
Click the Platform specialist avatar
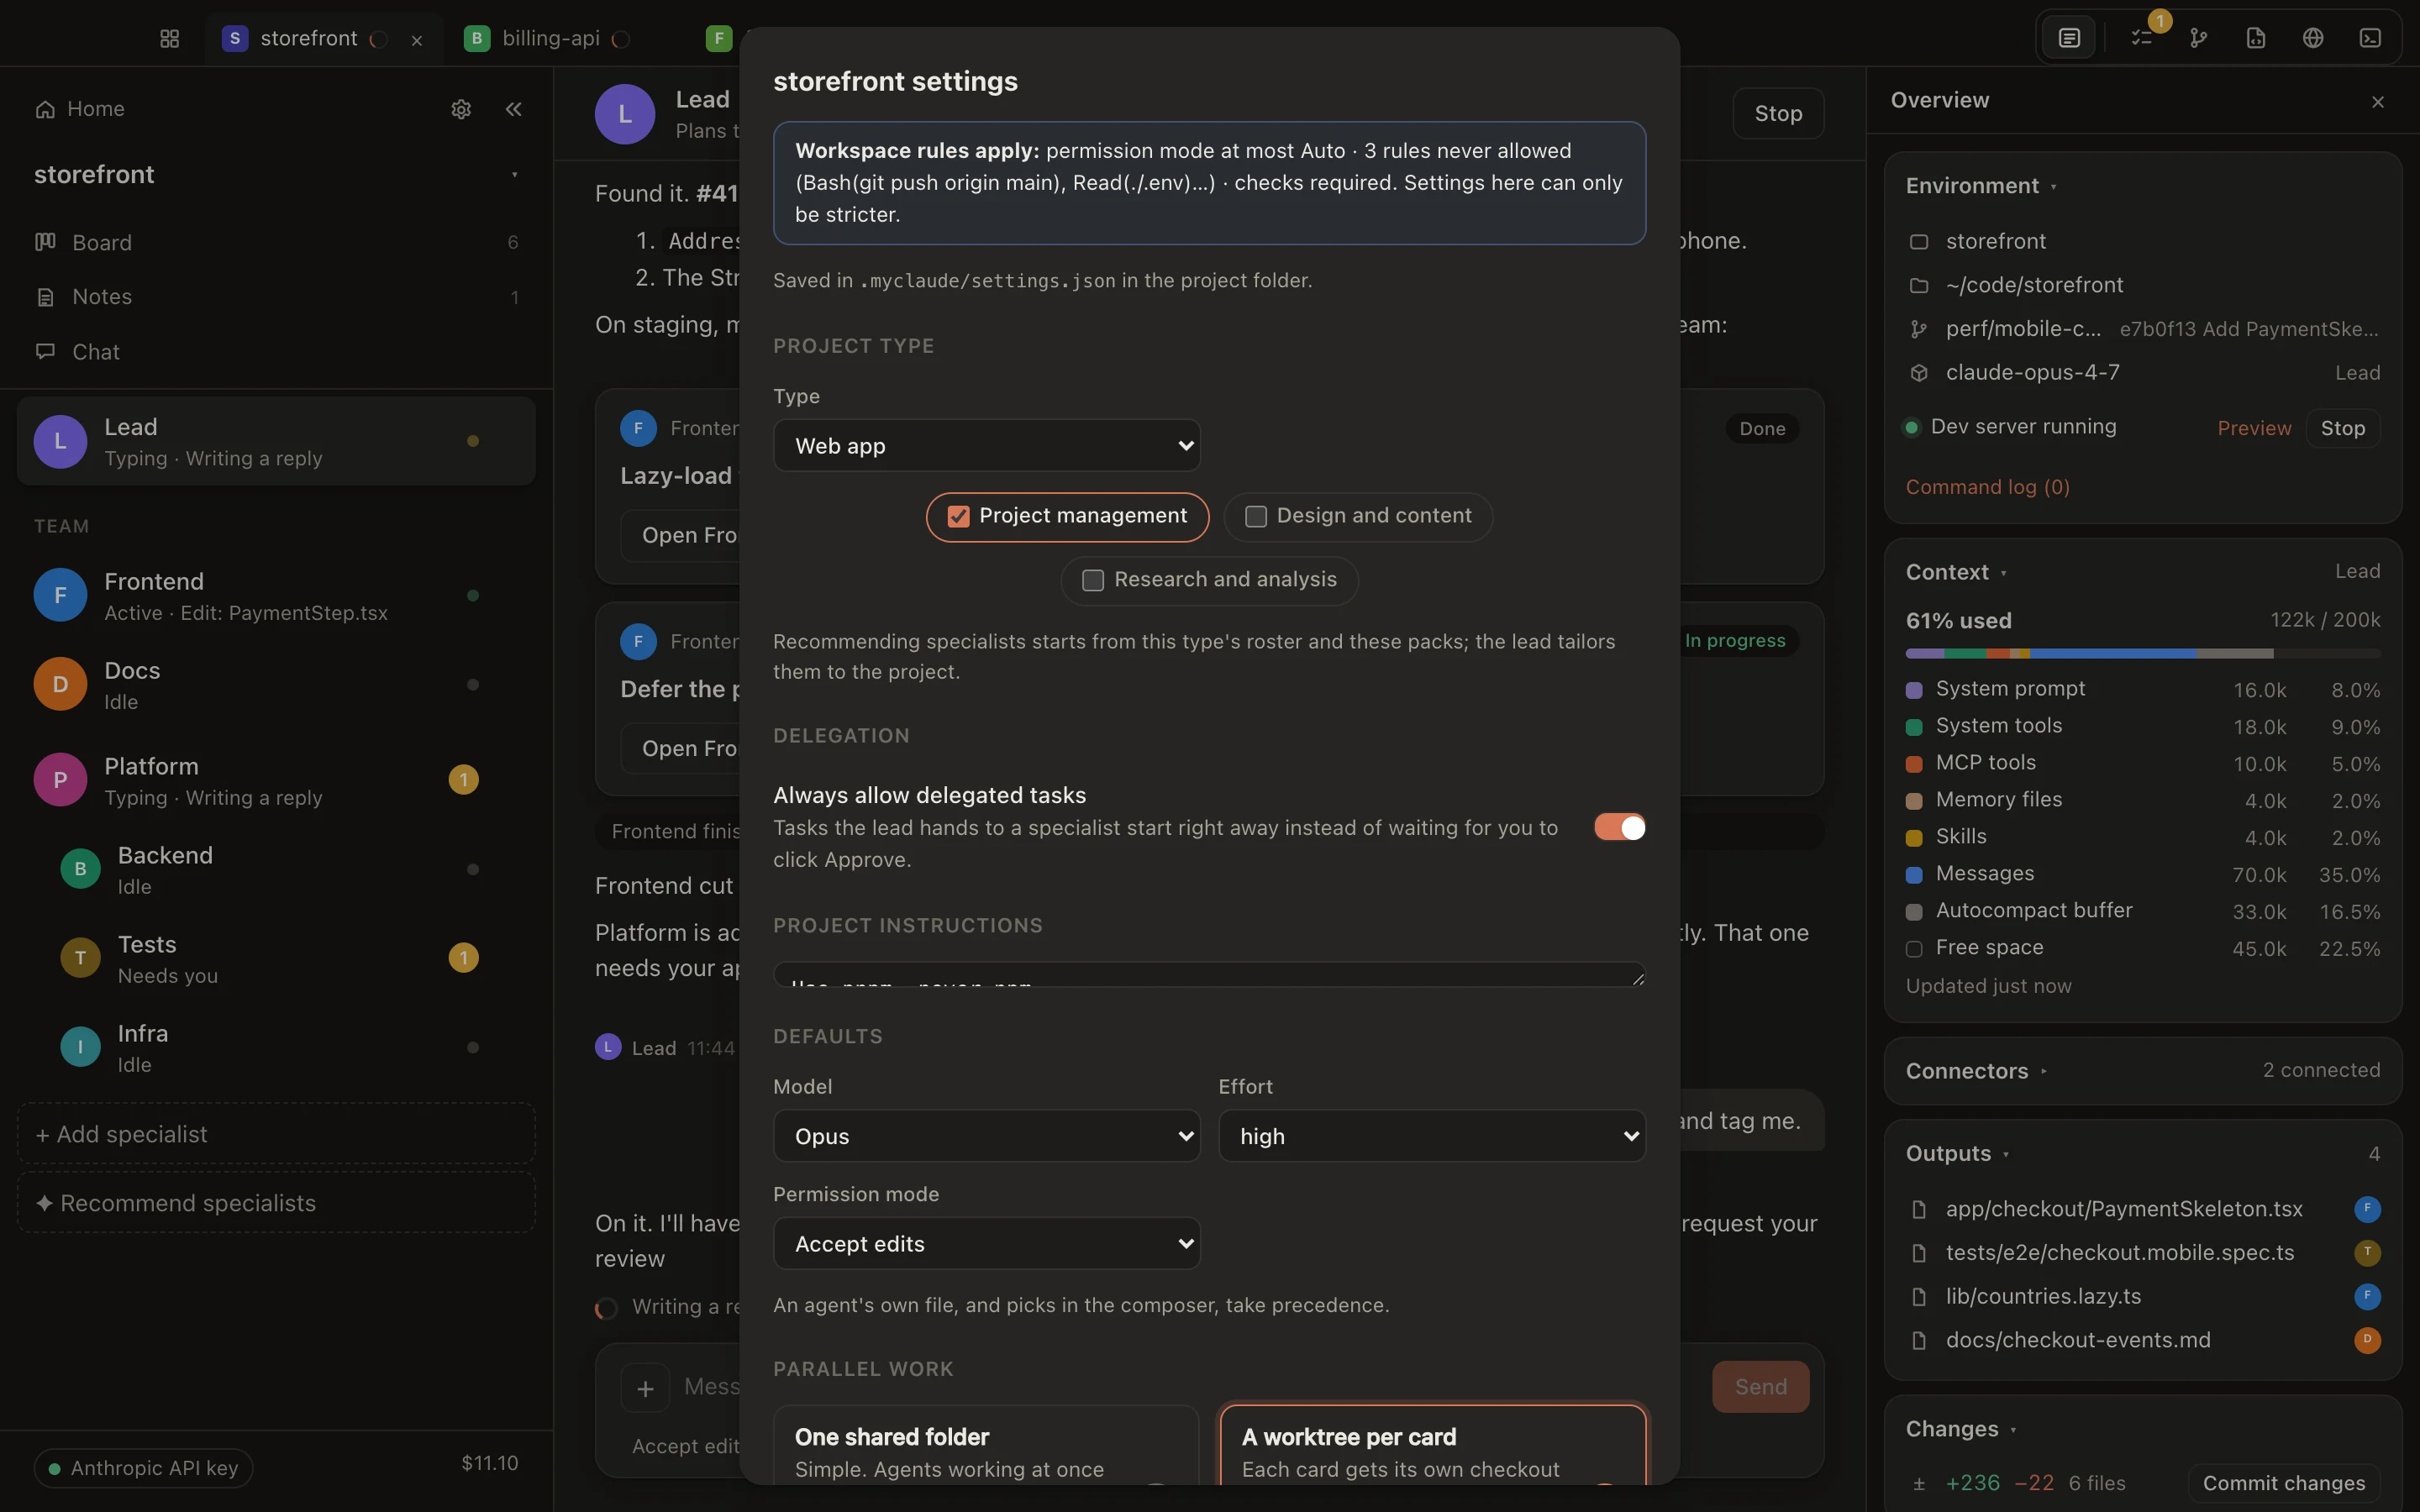tap(60, 780)
